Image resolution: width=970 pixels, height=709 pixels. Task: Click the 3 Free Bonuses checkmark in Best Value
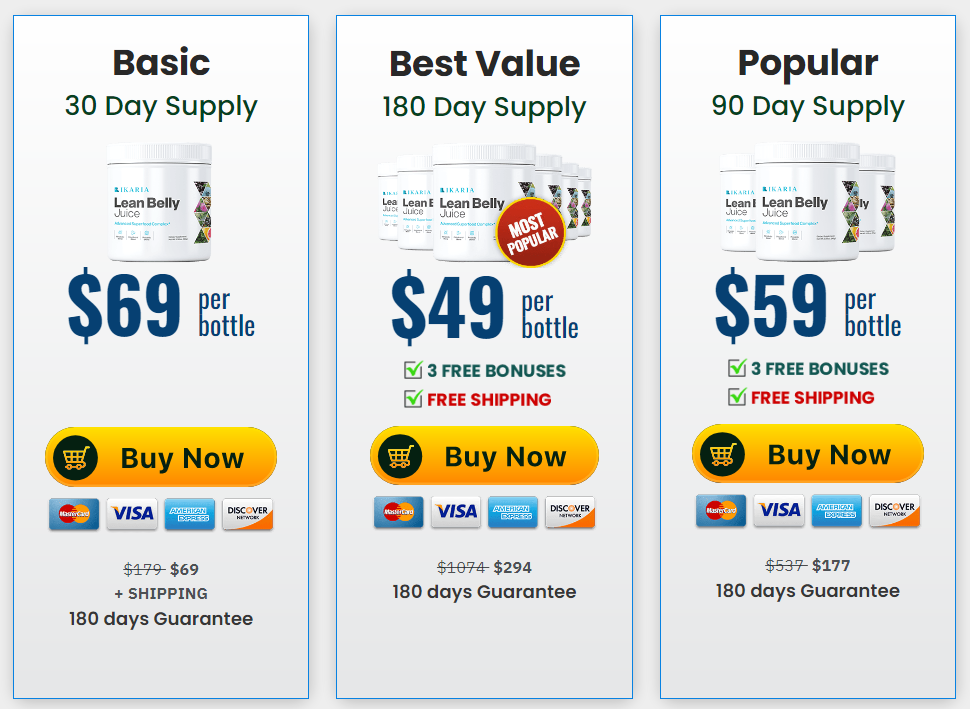(x=413, y=369)
